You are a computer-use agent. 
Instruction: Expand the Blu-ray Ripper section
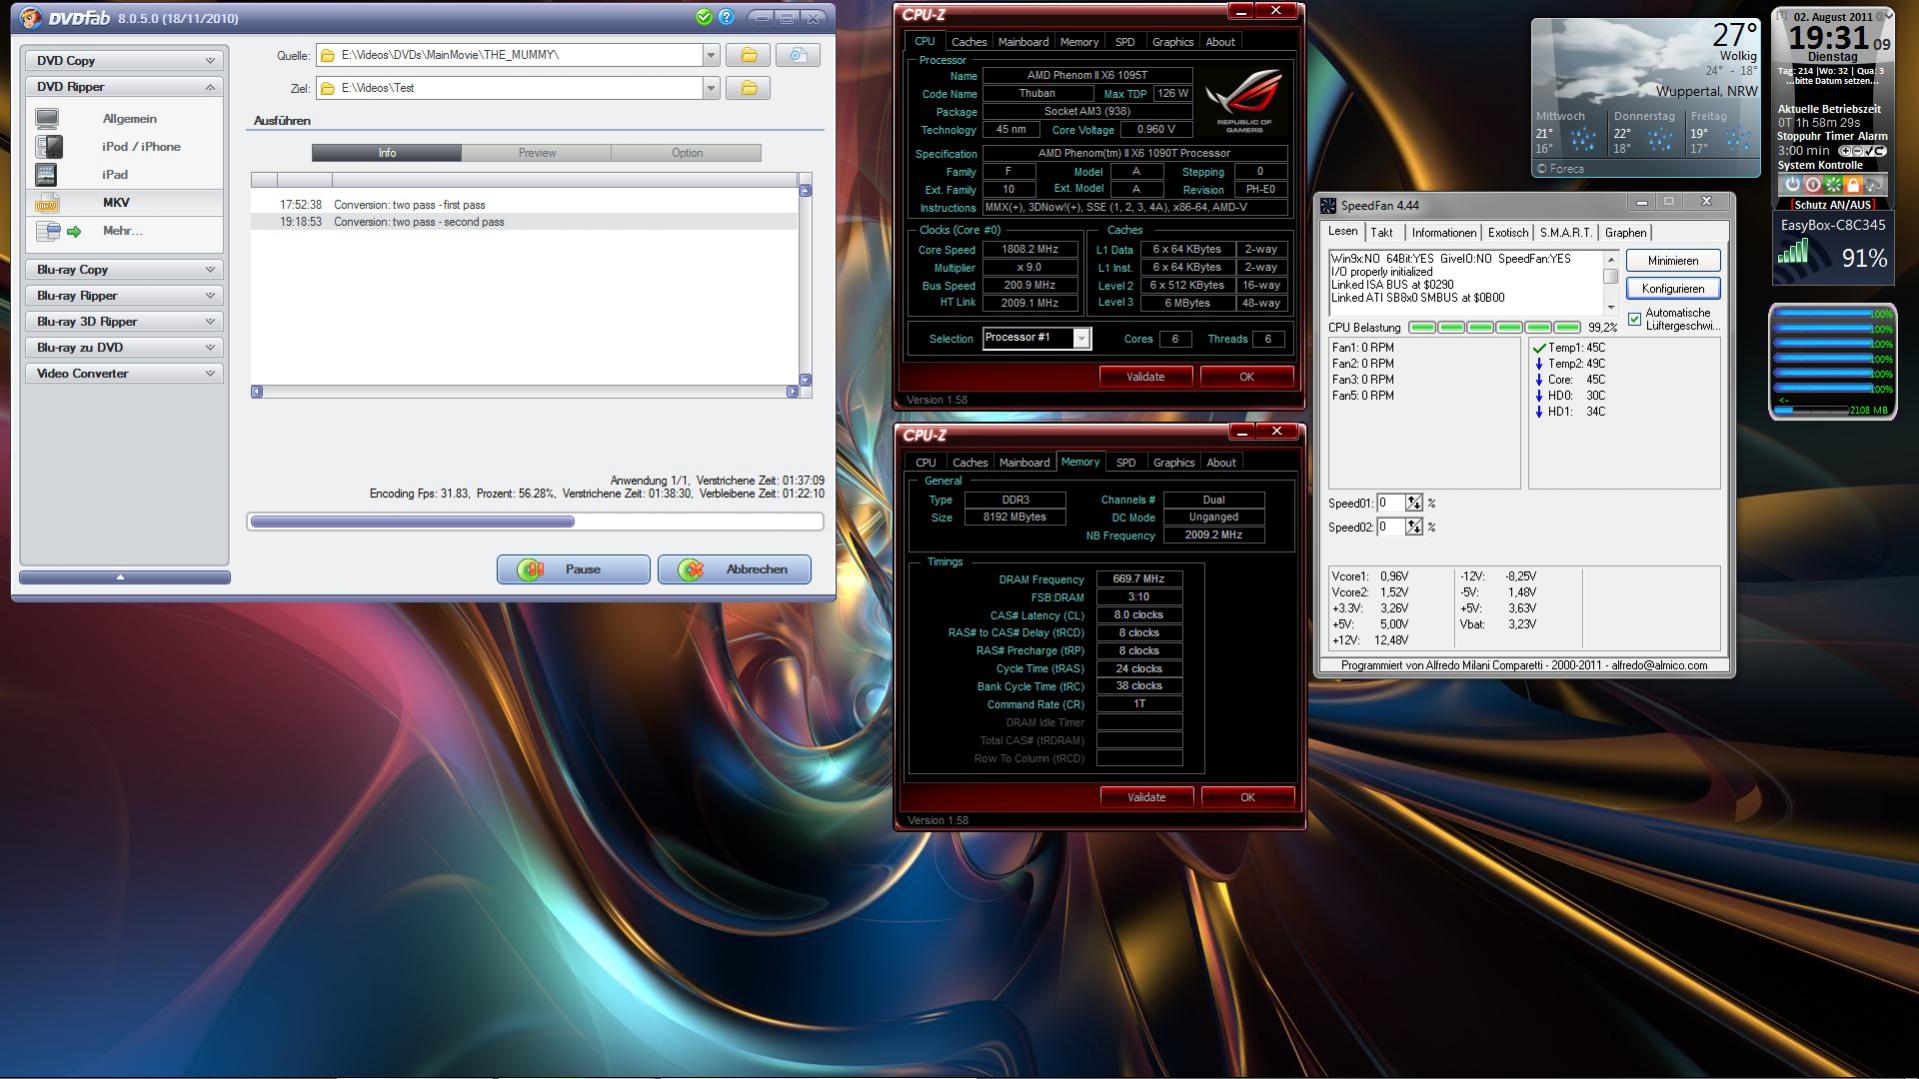[x=124, y=296]
